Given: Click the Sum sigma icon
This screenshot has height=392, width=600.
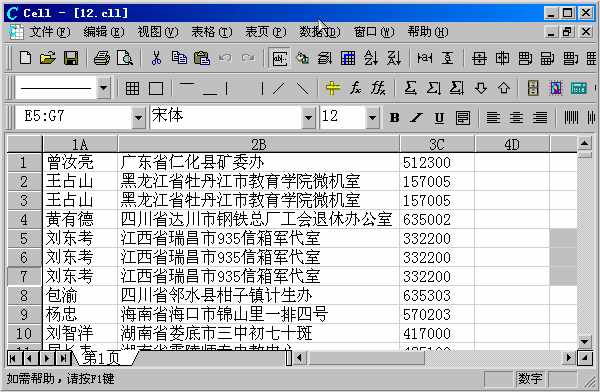Looking at the screenshot, I should click(410, 88).
